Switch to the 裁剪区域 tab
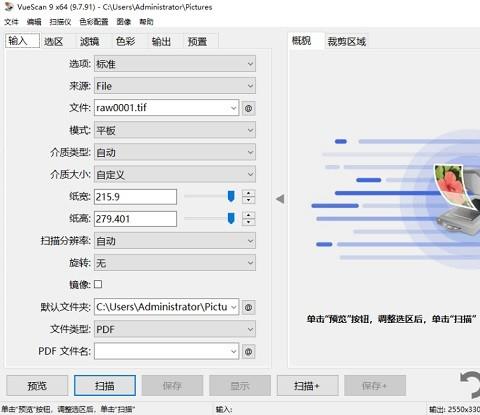This screenshot has width=480, height=415. pyautogui.click(x=347, y=41)
